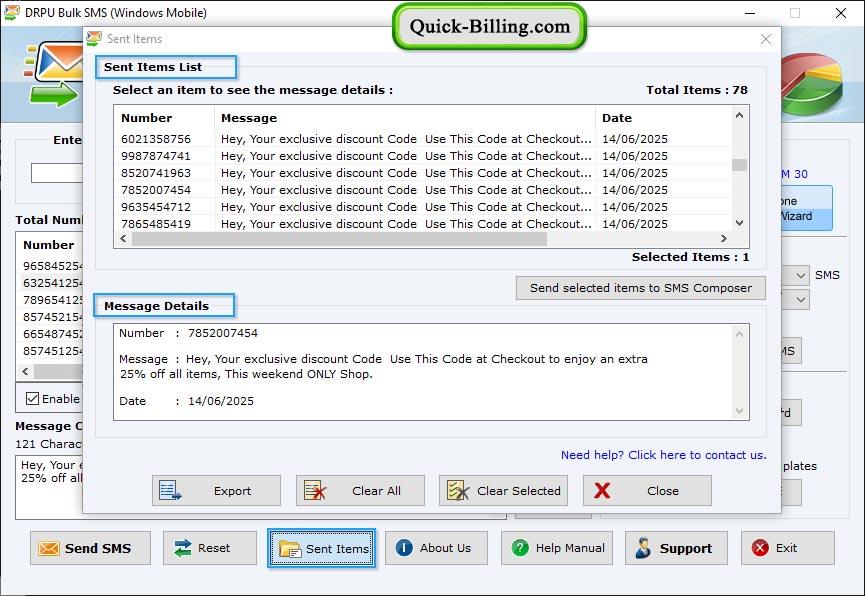The image size is (865, 596).
Task: Click the sent list horizontal scrollbar thumb
Action: 339,238
